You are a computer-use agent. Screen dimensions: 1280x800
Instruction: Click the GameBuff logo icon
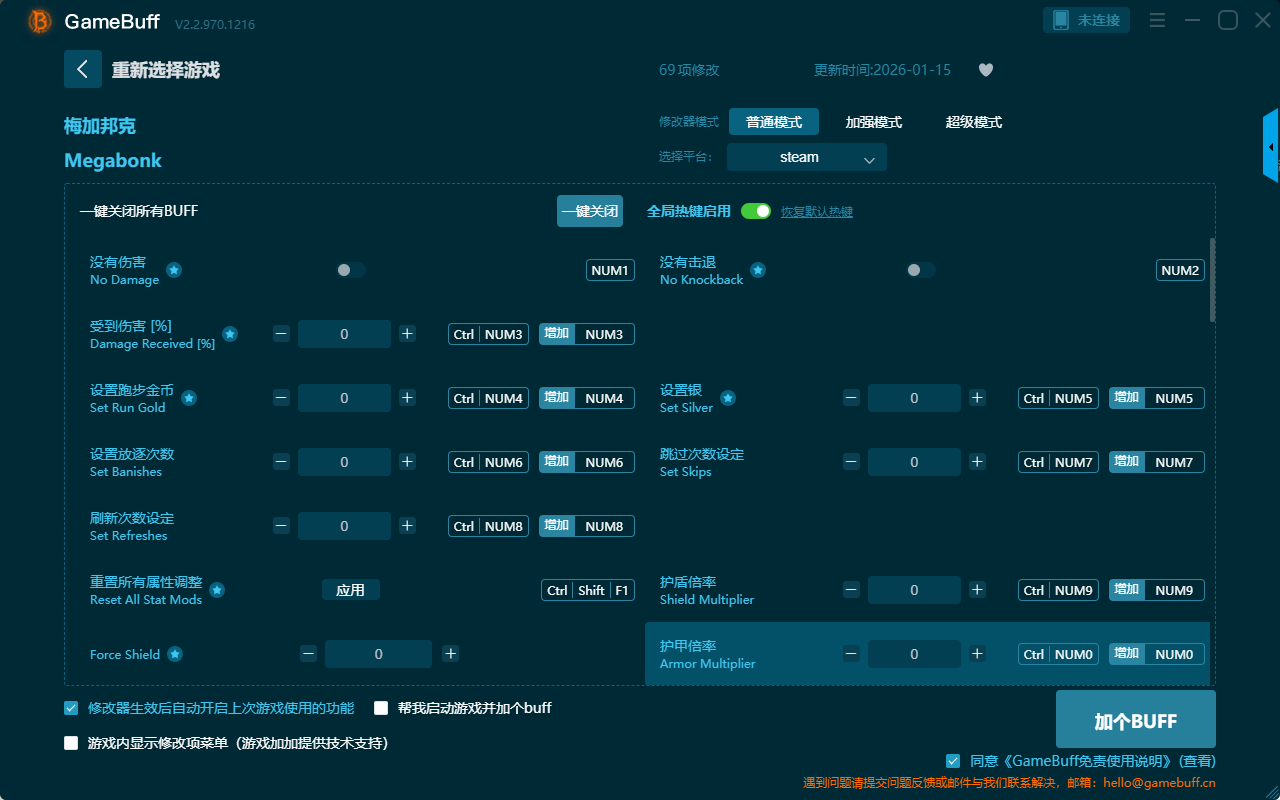point(40,21)
